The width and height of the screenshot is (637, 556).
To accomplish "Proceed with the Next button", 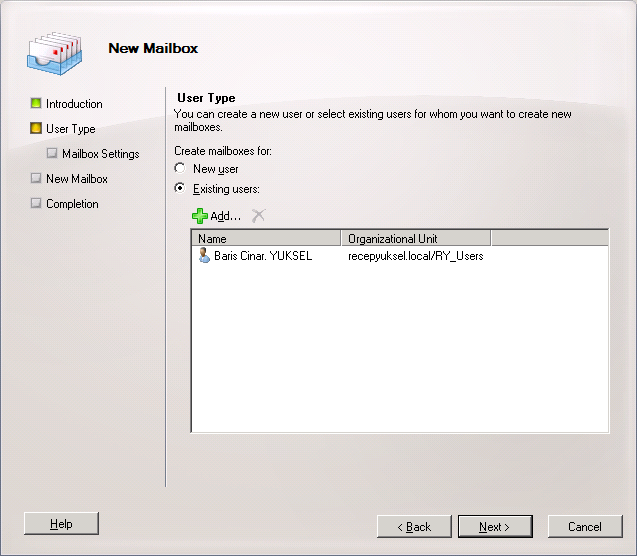I will click(495, 527).
